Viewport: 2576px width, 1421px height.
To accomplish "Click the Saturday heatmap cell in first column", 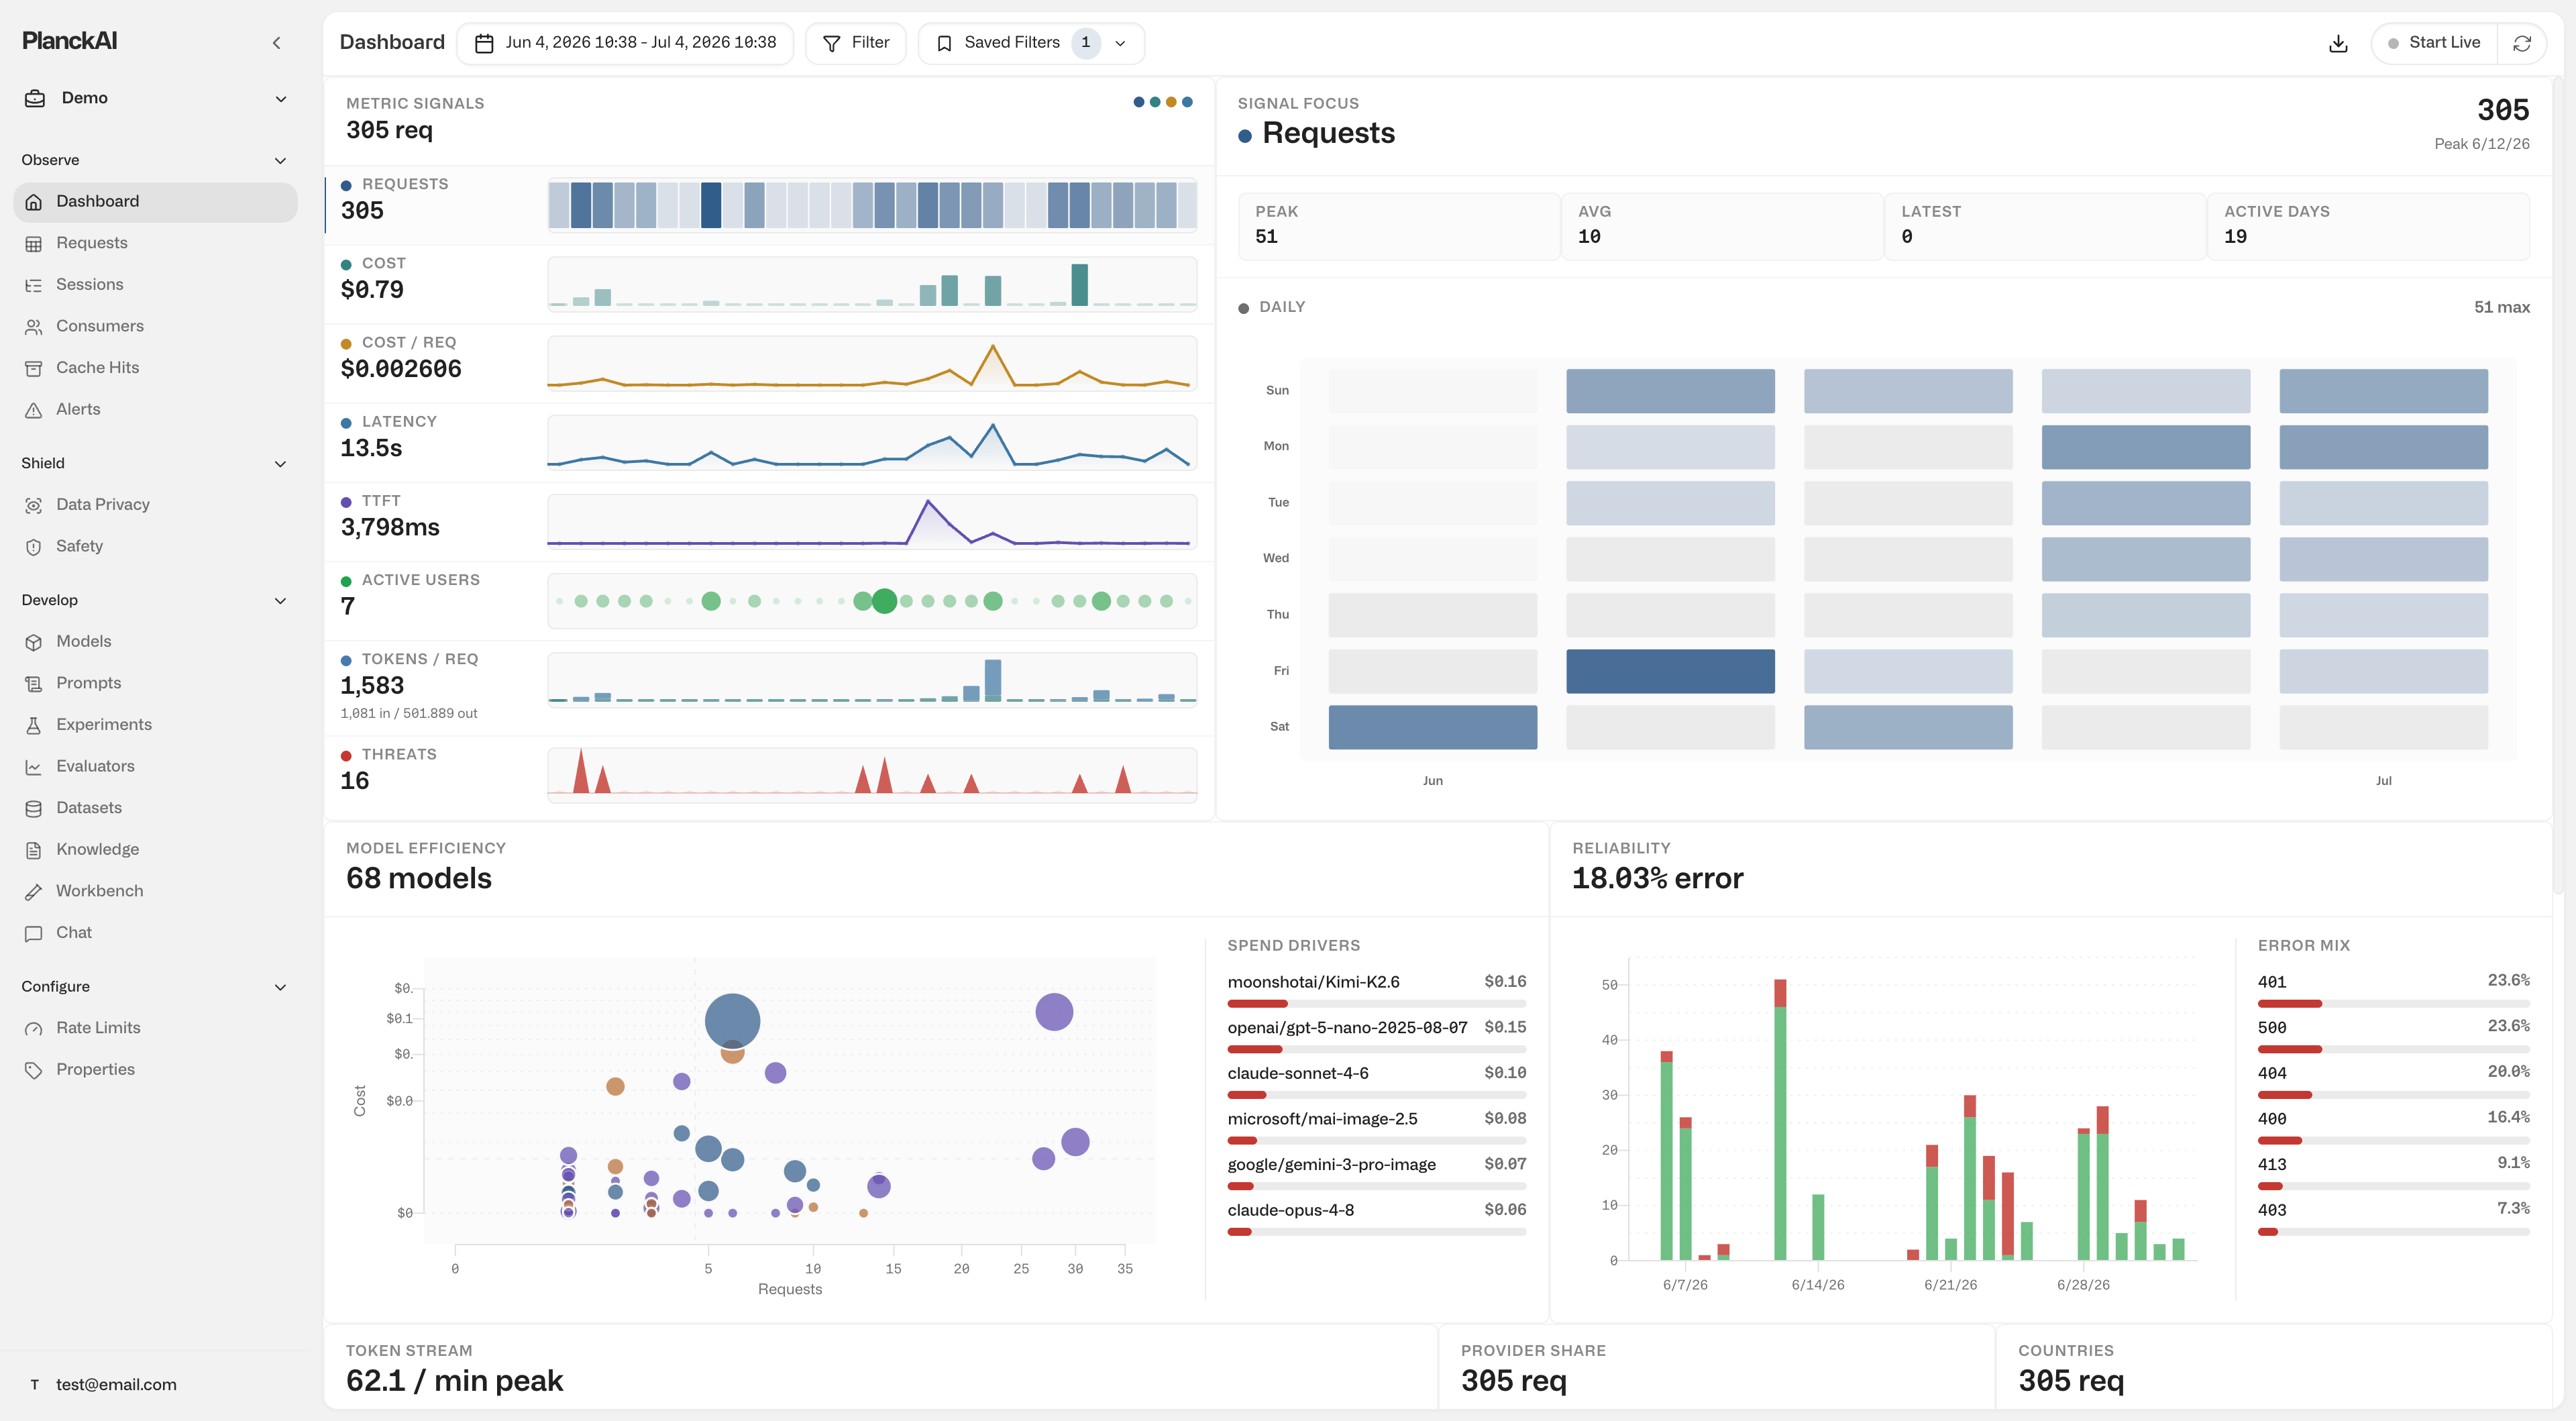I will tap(1432, 727).
